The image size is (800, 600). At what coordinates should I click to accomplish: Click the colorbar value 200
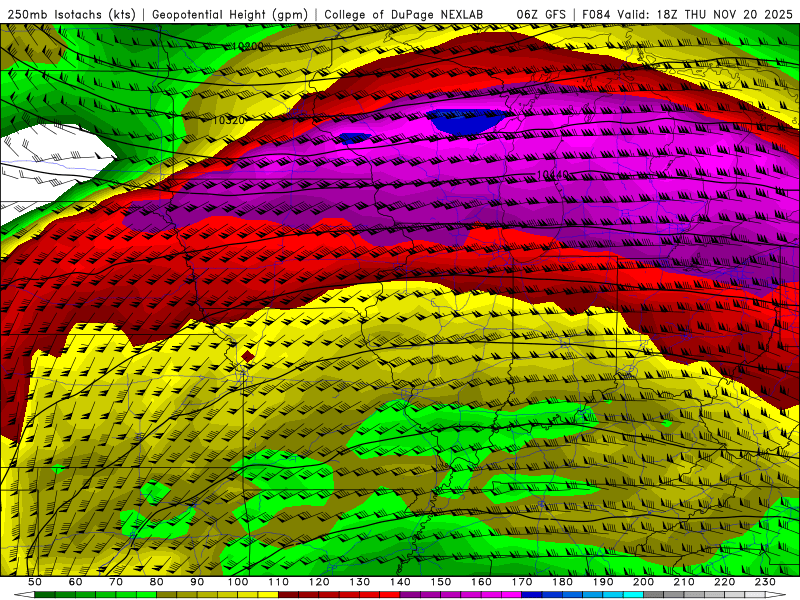643,582
